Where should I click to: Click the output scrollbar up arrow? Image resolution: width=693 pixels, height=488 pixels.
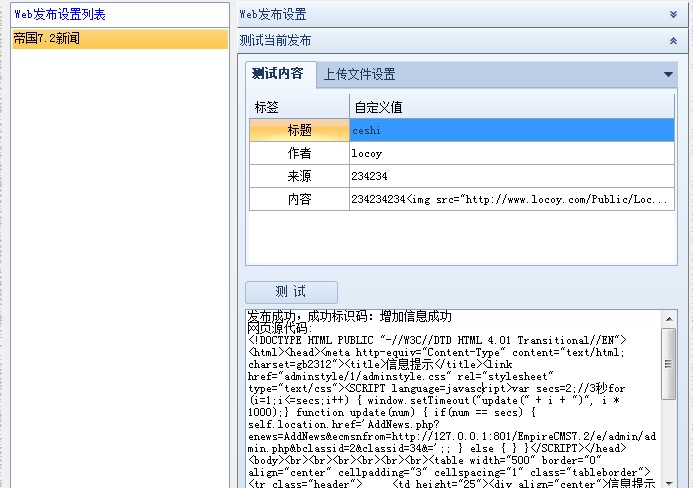coord(669,319)
